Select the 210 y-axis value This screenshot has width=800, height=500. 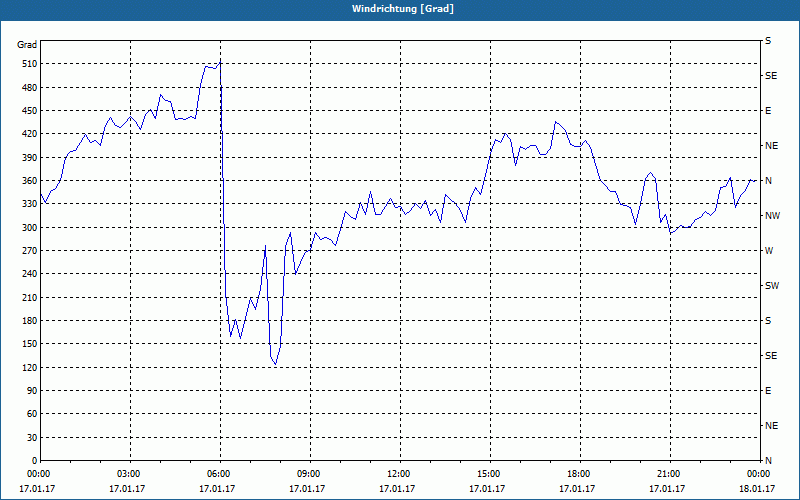pos(29,297)
